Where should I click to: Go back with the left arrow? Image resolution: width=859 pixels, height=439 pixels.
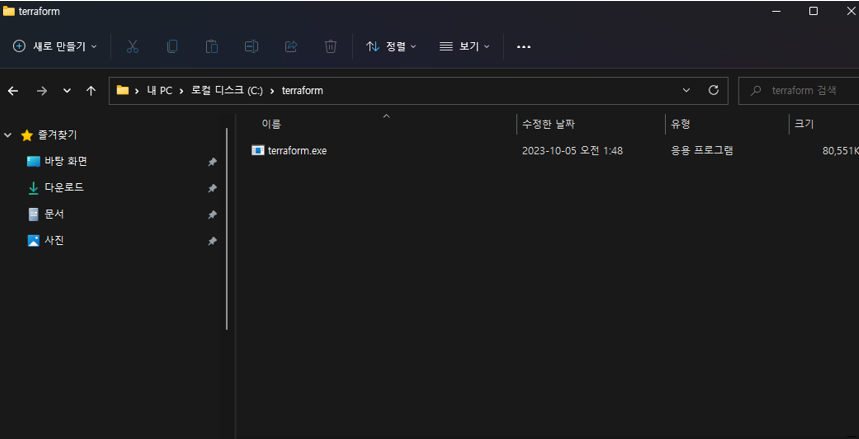pyautogui.click(x=13, y=91)
